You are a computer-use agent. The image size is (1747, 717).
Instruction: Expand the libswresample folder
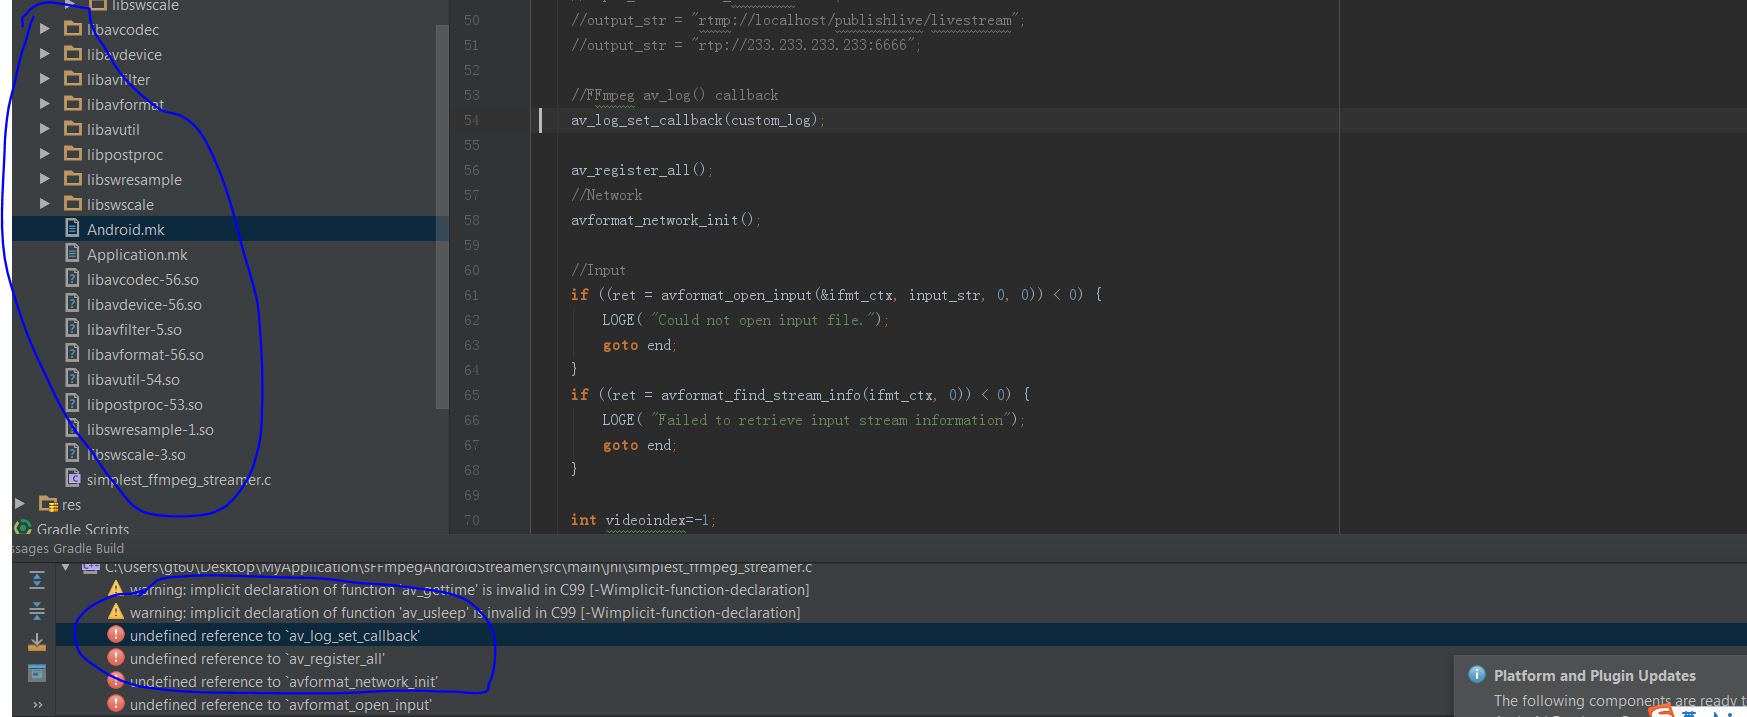(x=44, y=179)
